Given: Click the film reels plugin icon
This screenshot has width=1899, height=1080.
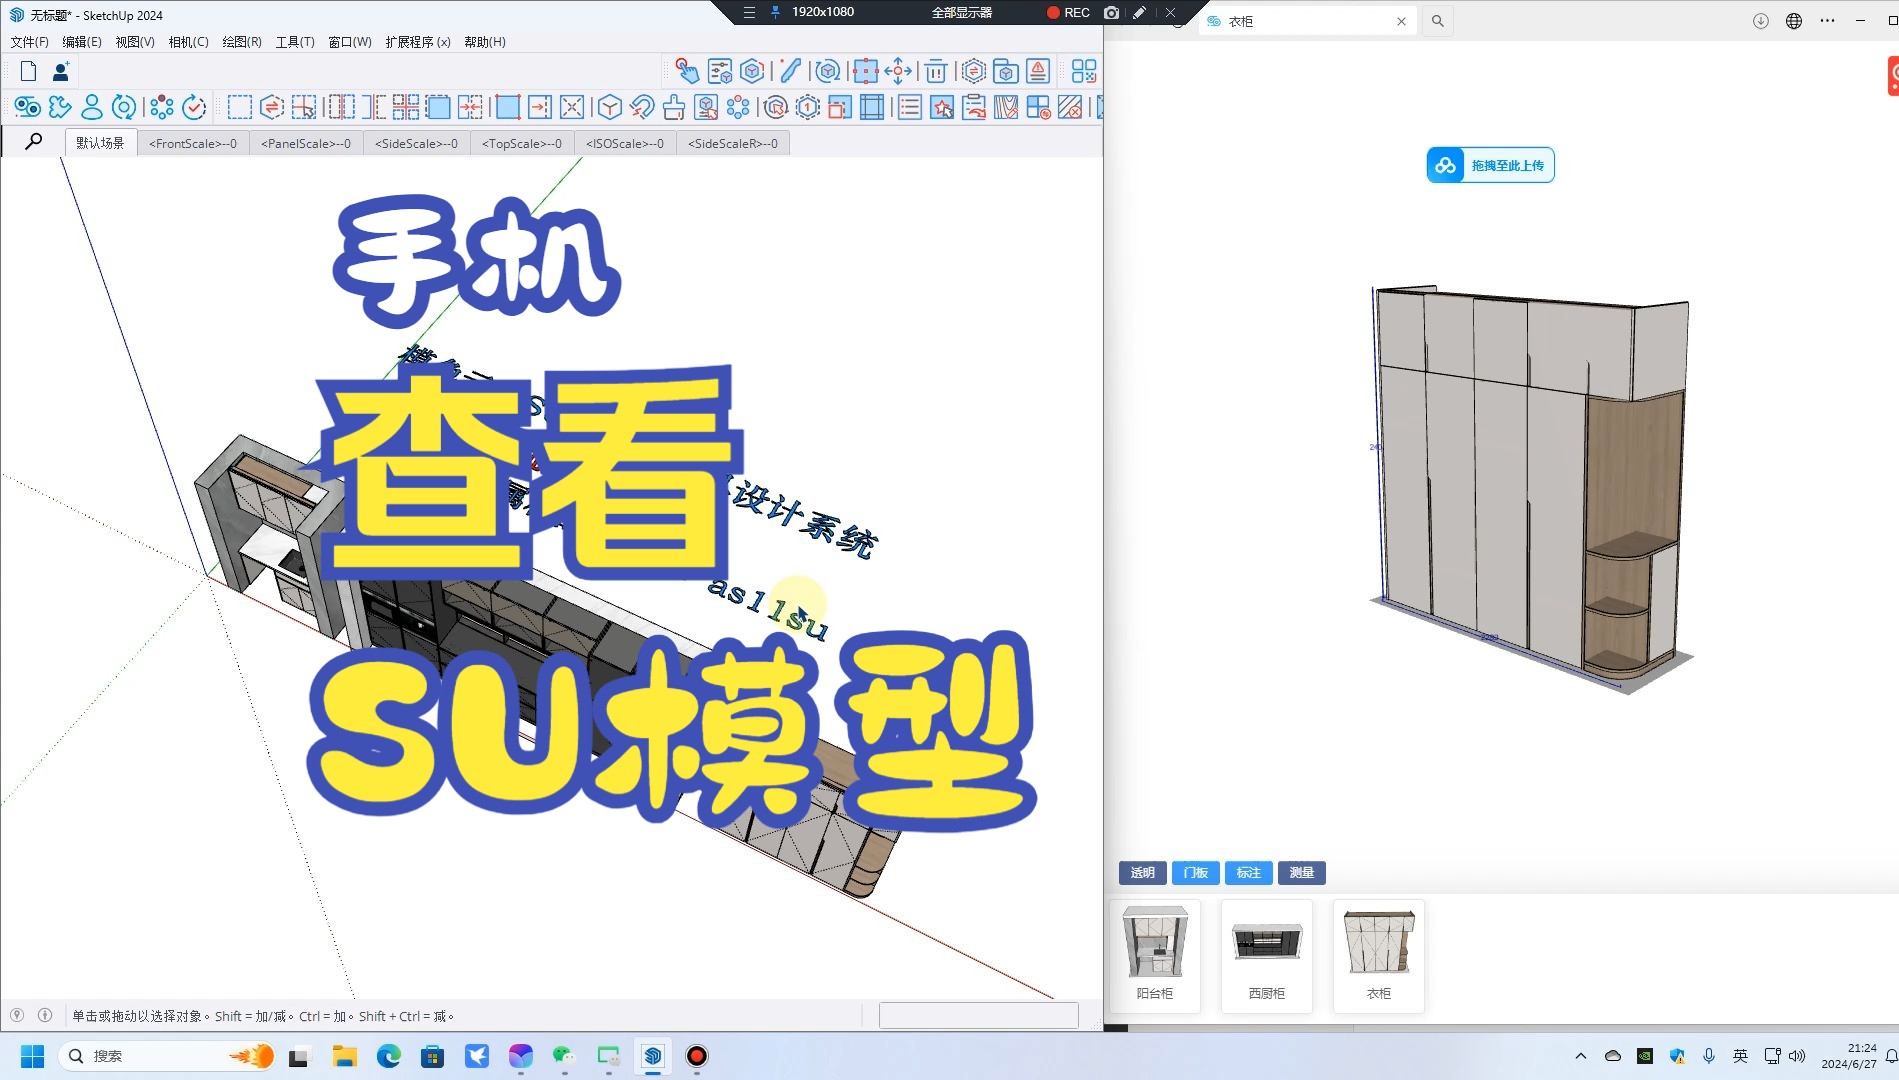Looking at the screenshot, I should coord(27,107).
